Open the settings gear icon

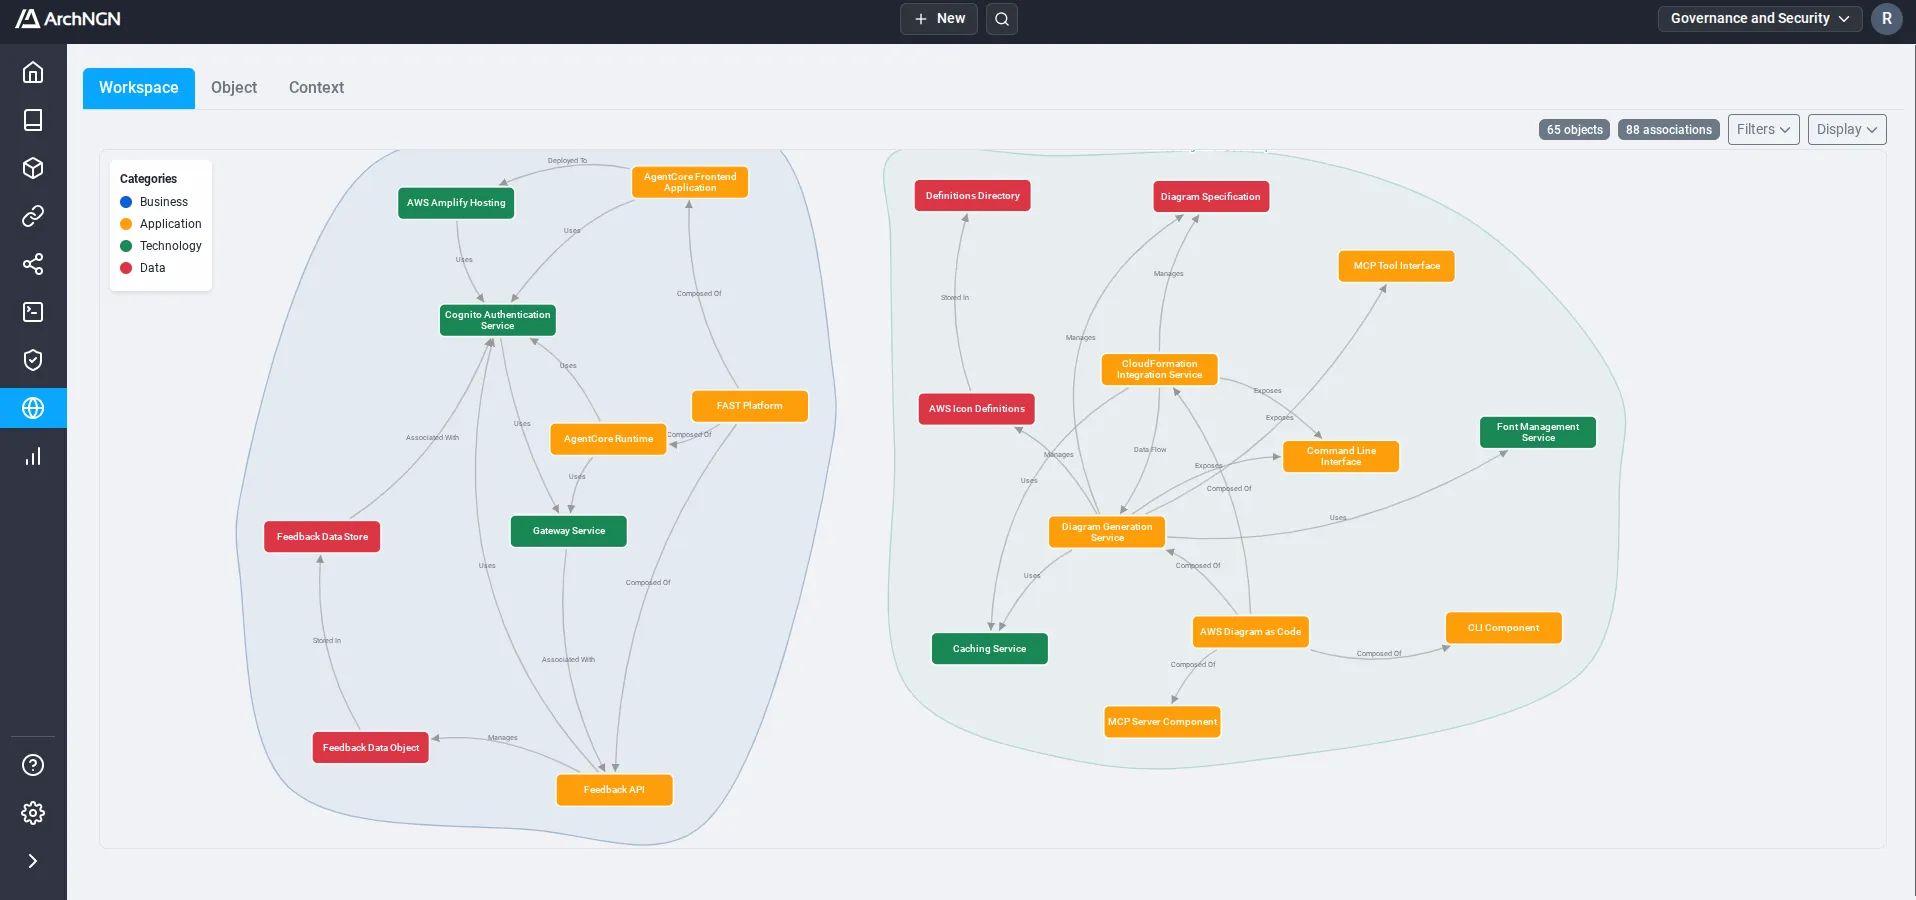pyautogui.click(x=33, y=813)
